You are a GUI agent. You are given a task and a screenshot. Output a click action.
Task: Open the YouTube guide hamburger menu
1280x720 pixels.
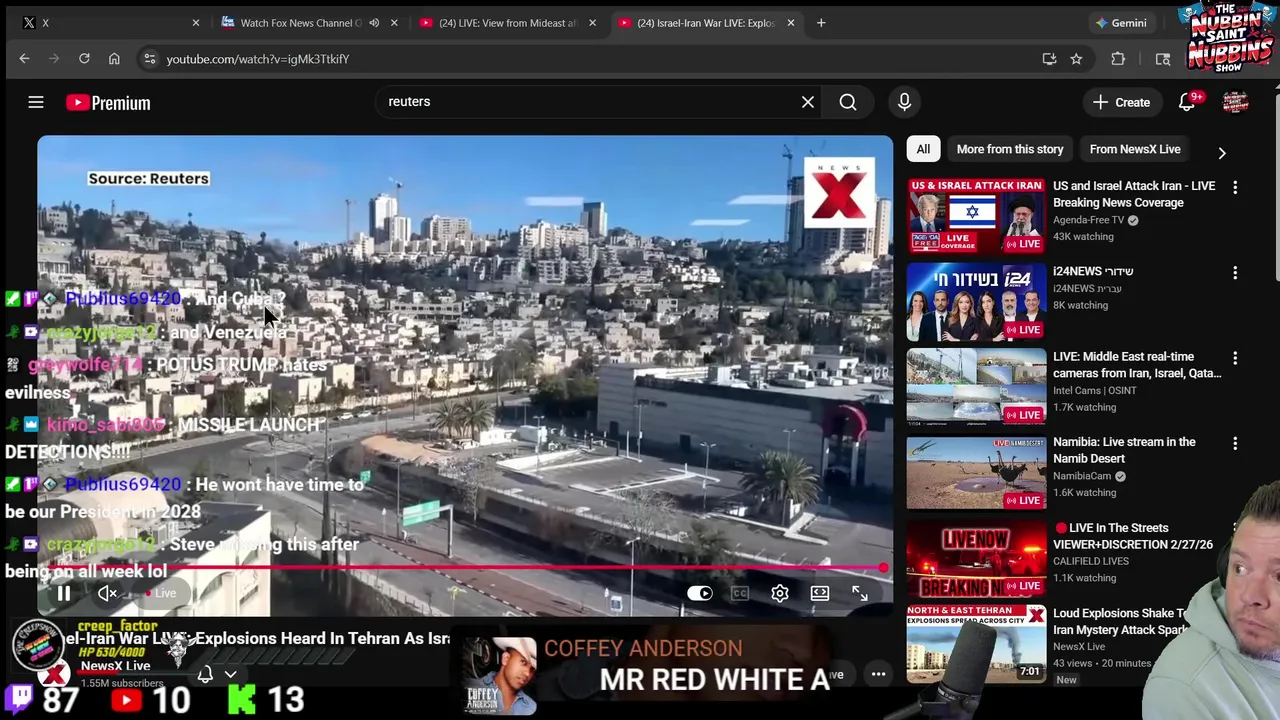[36, 102]
